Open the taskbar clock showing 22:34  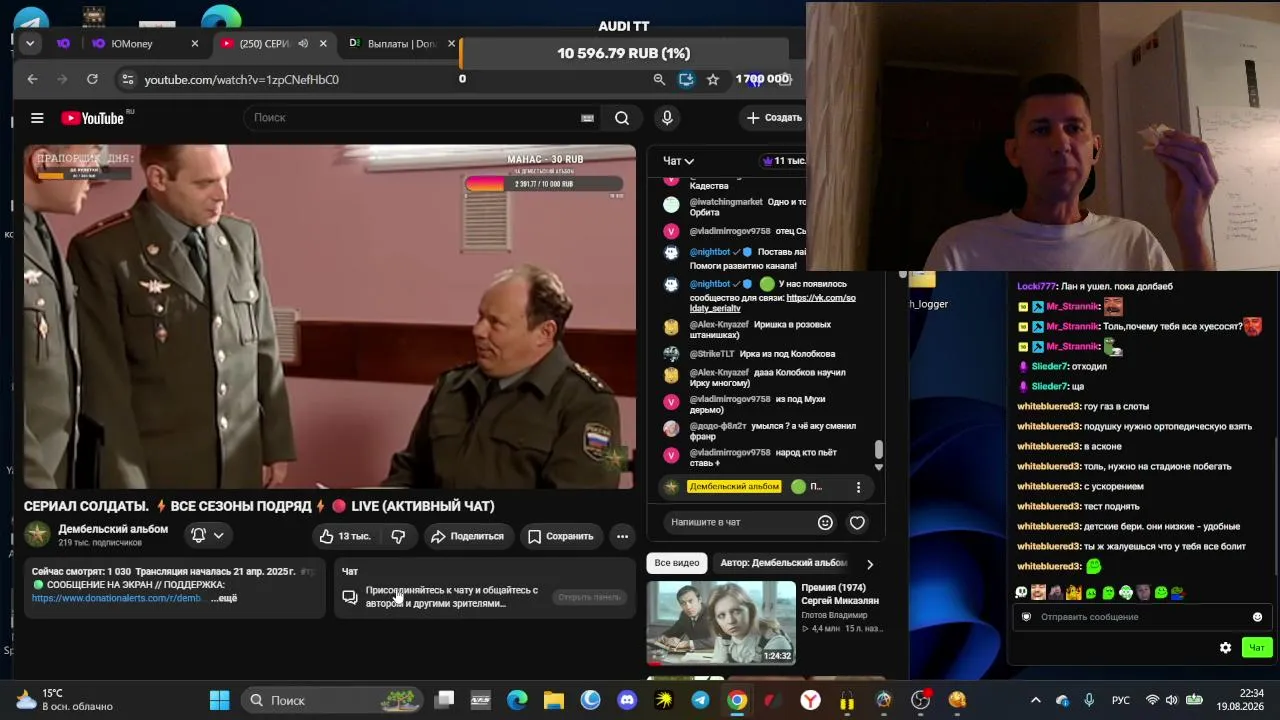pyautogui.click(x=1240, y=700)
